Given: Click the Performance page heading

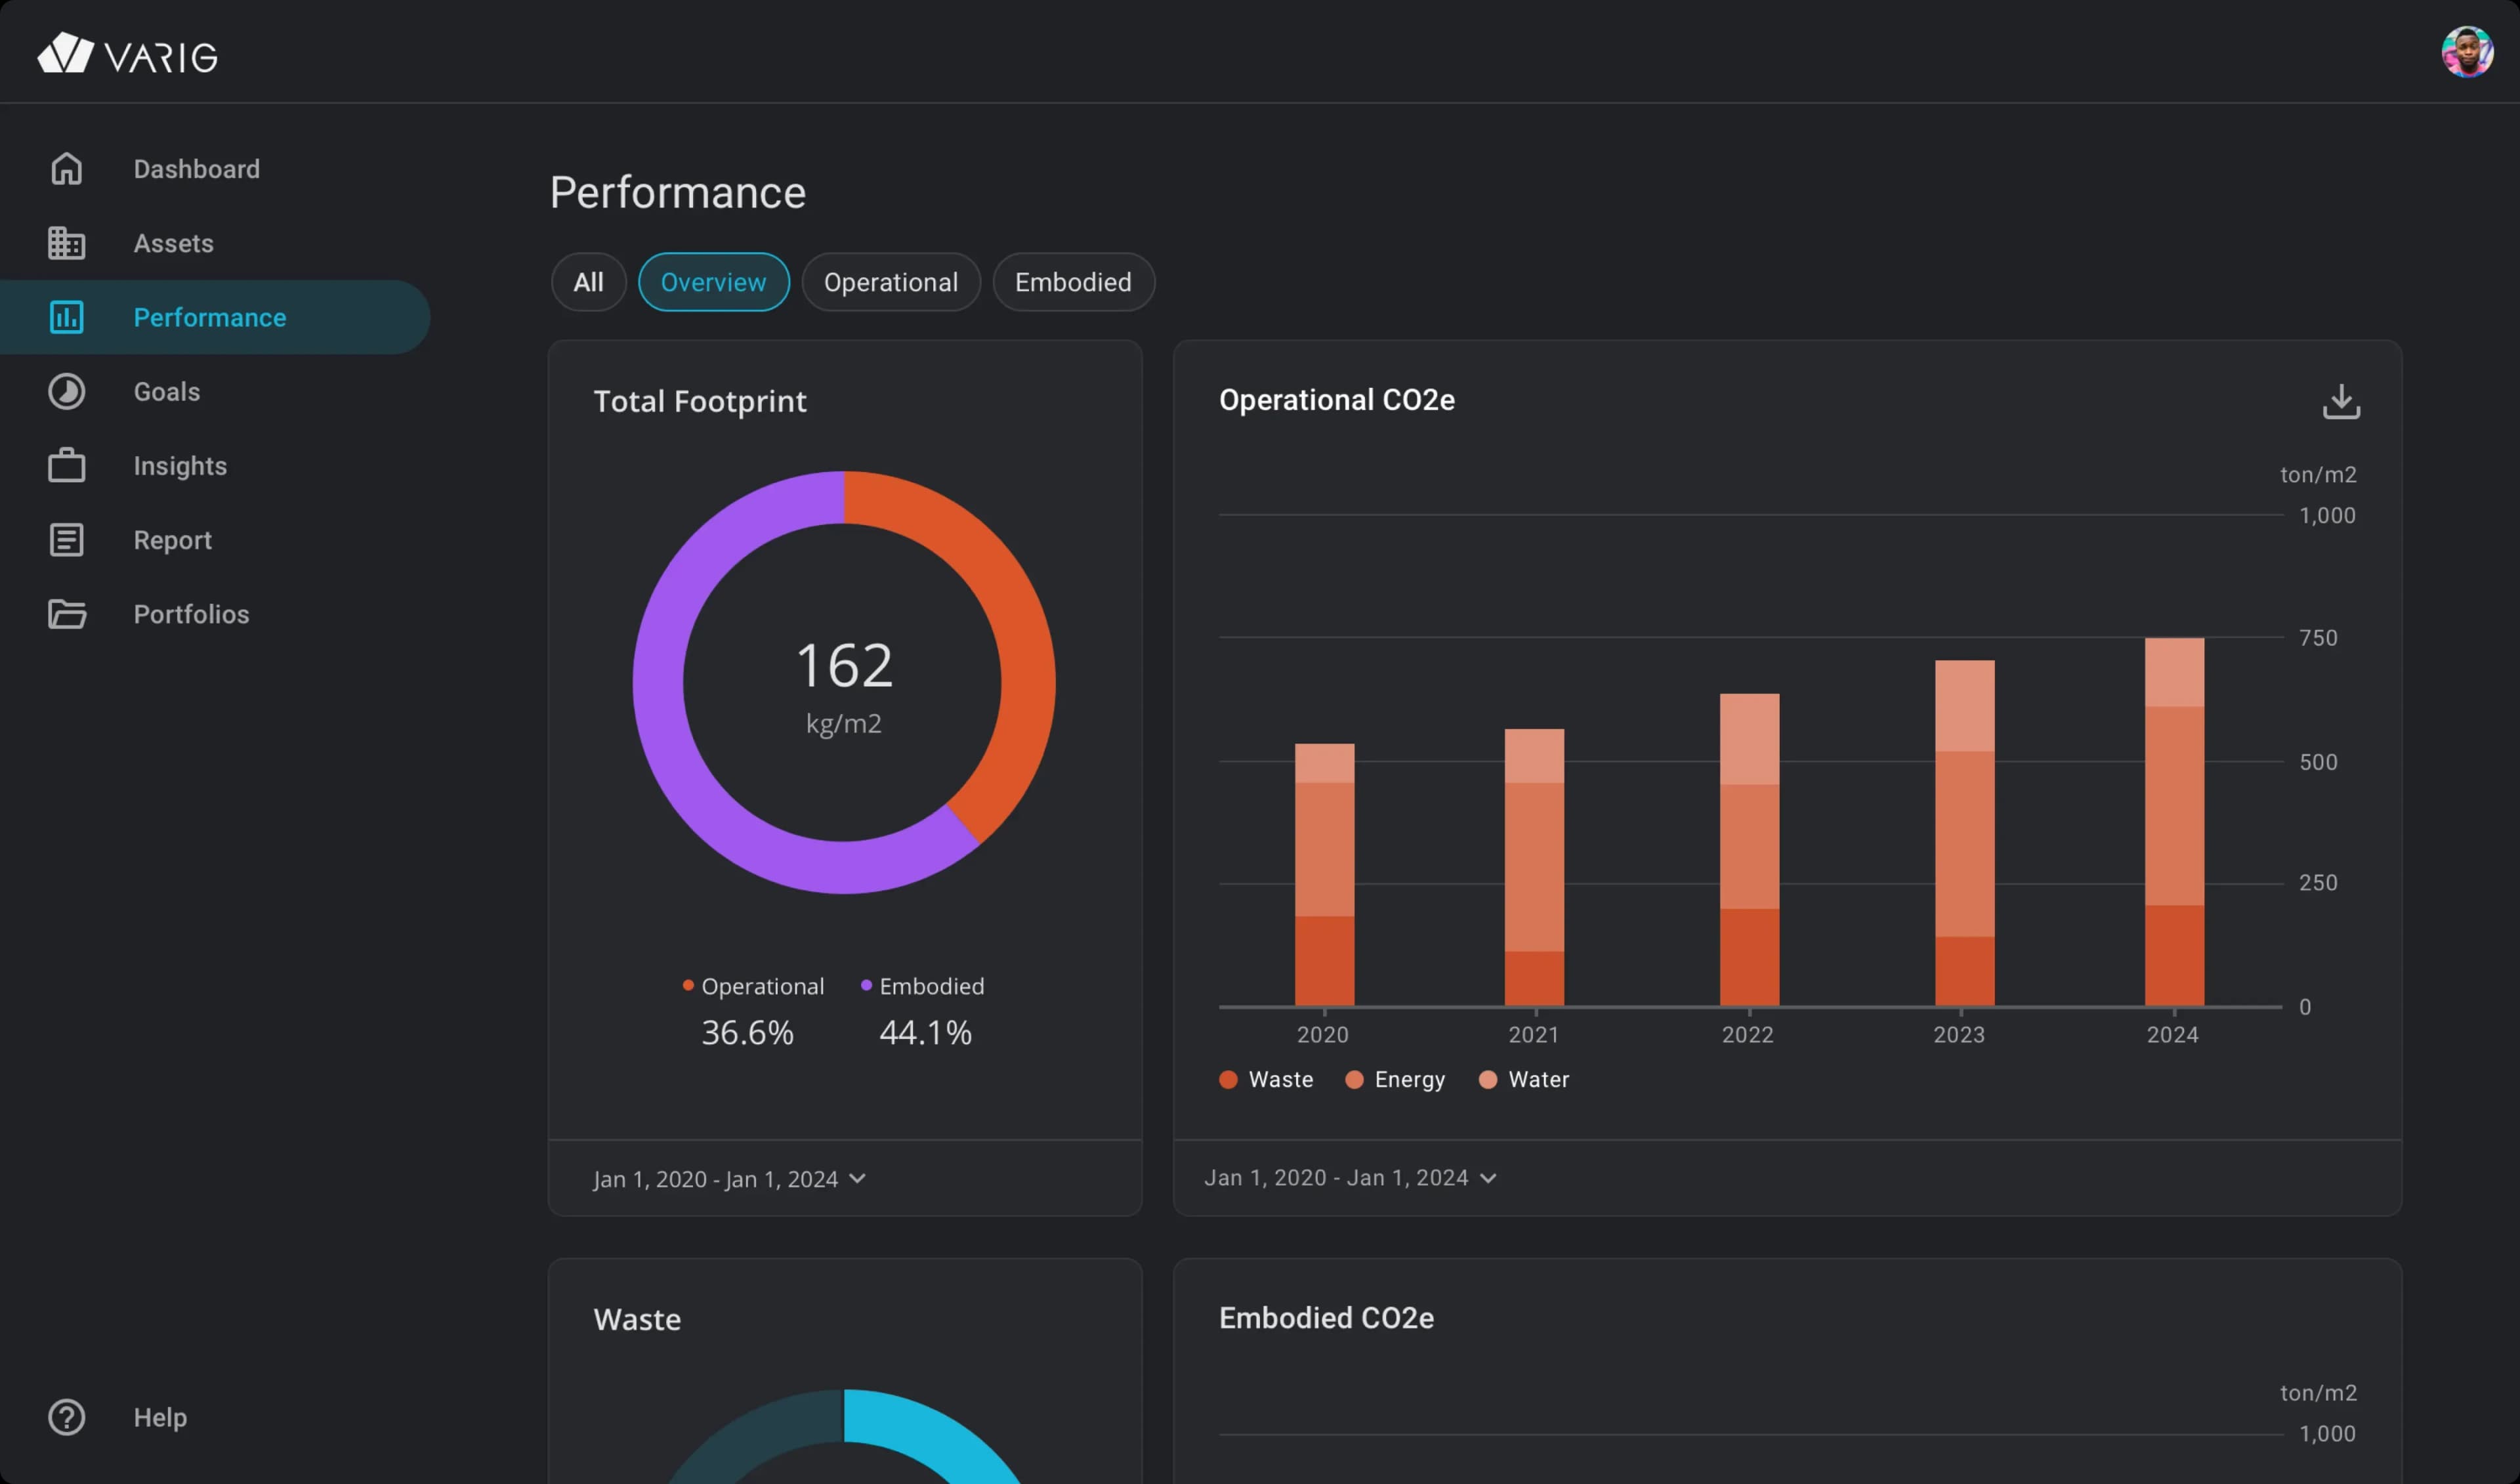Looking at the screenshot, I should 677,192.
